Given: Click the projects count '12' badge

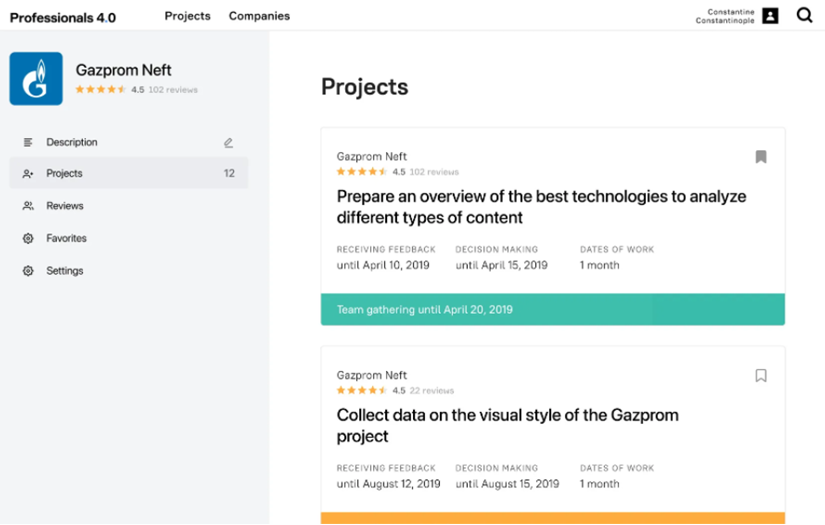Looking at the screenshot, I should click(229, 173).
